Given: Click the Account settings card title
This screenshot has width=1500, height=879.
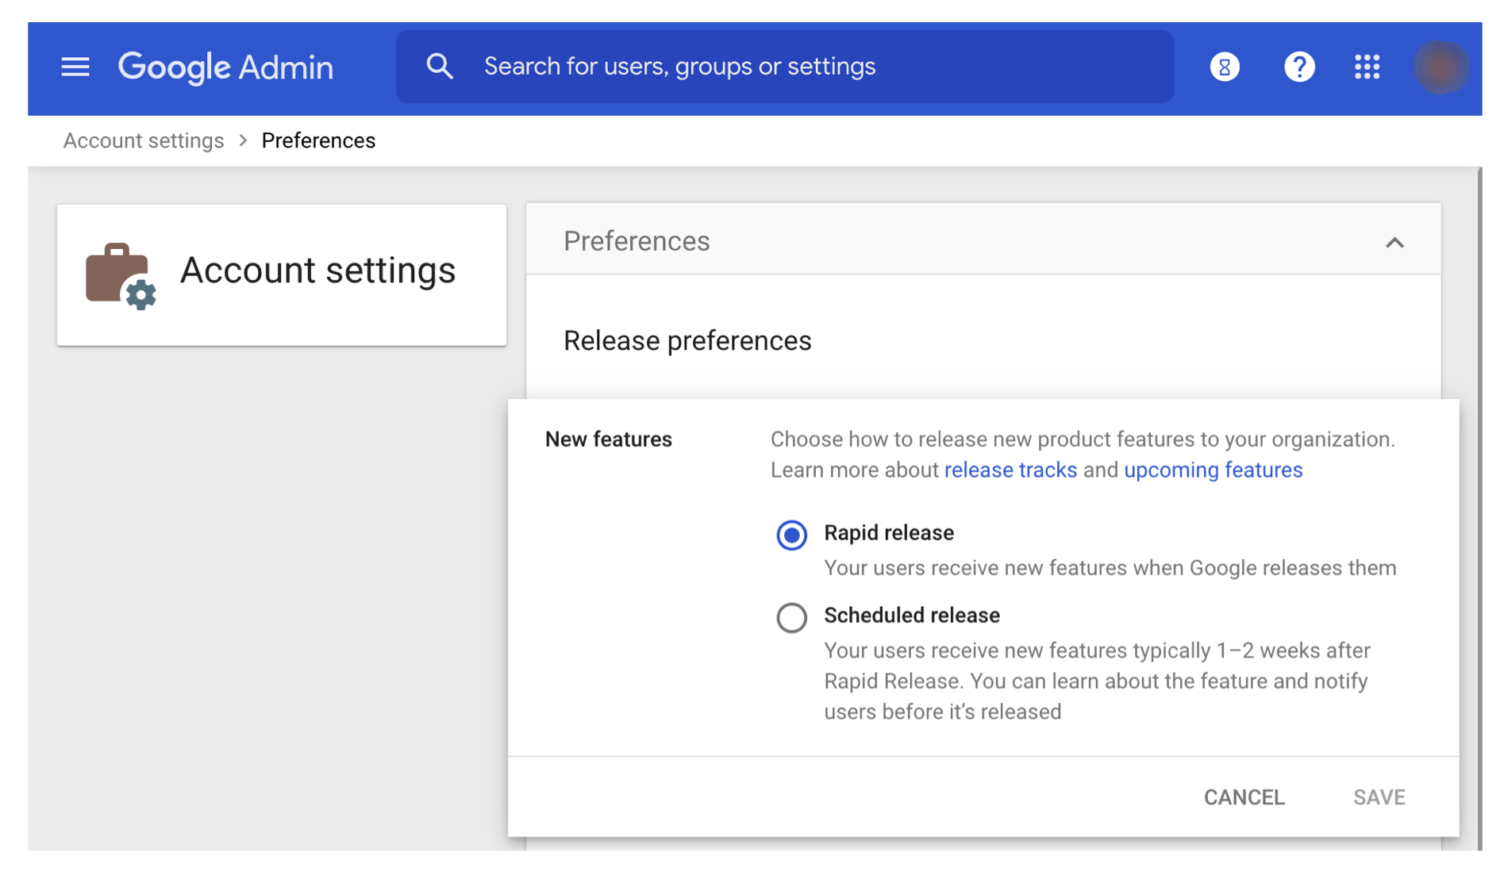Looking at the screenshot, I should tap(317, 271).
